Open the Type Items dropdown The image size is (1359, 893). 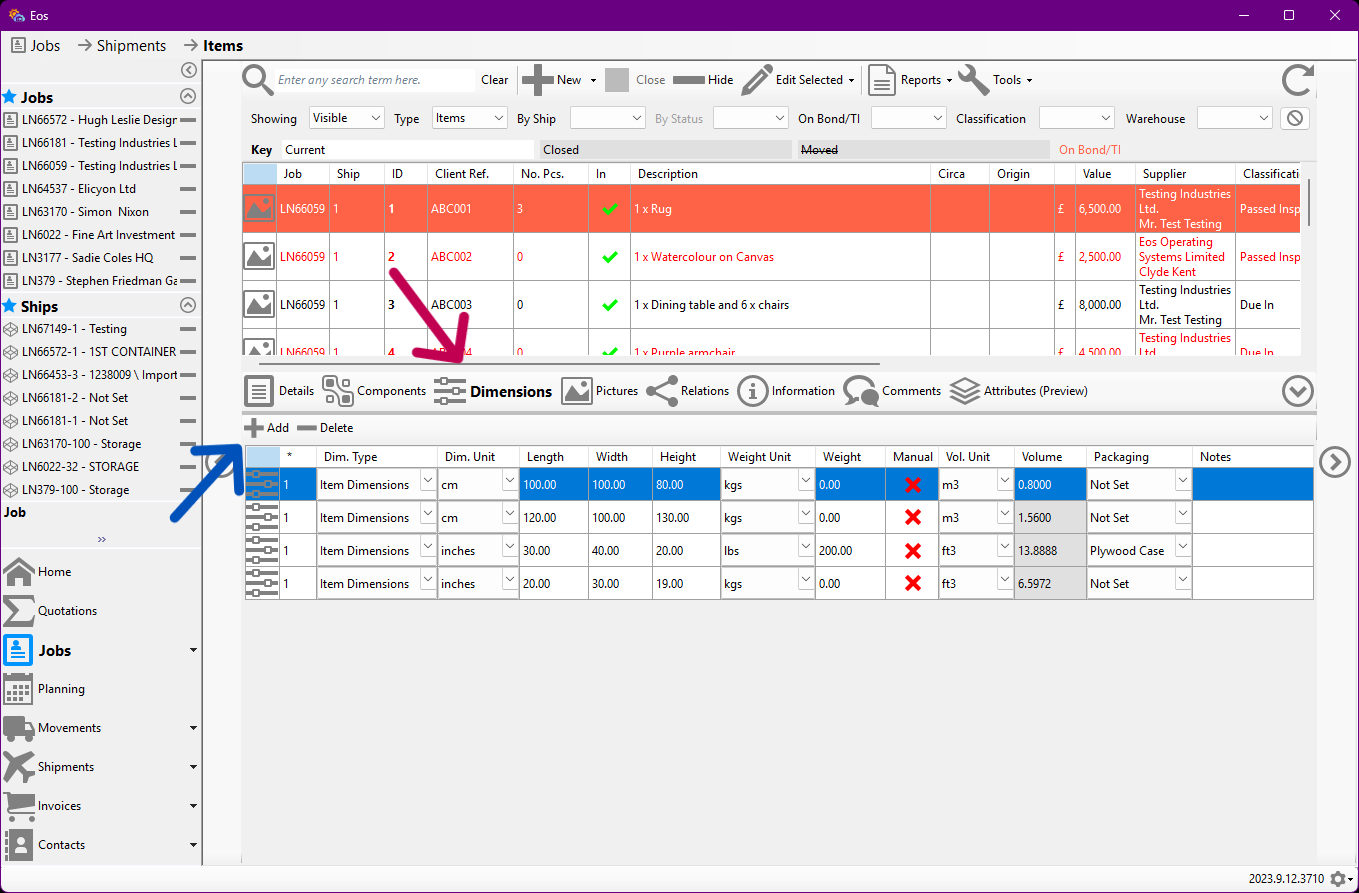(x=470, y=118)
